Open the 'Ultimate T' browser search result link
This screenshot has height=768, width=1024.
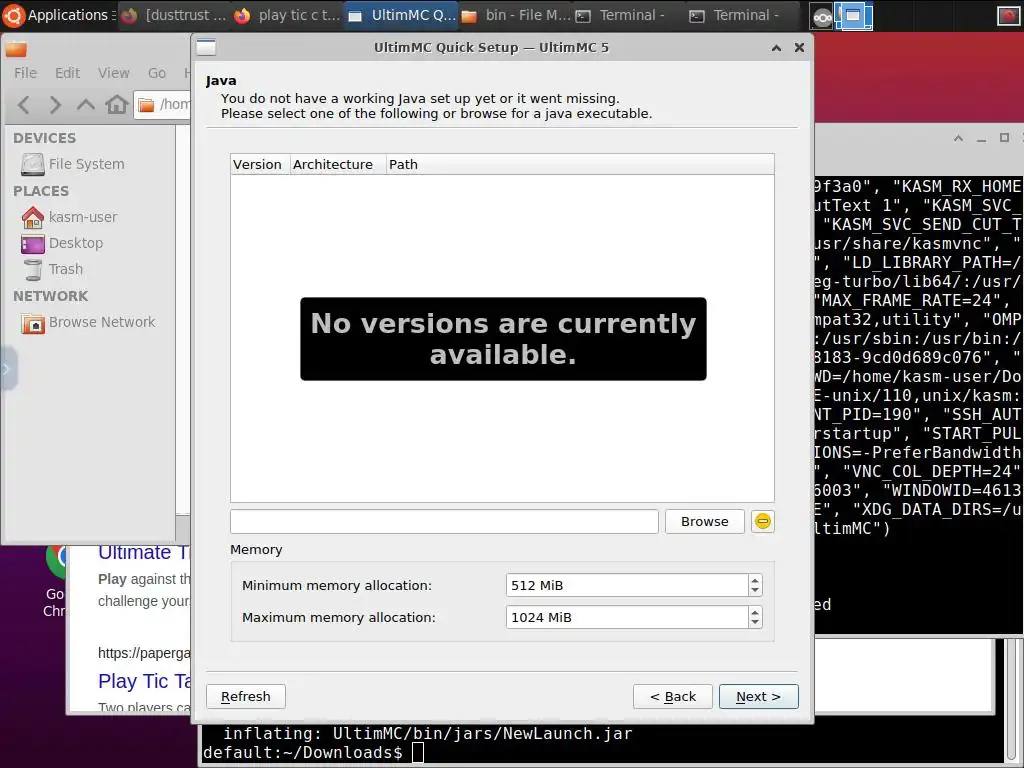click(144, 552)
